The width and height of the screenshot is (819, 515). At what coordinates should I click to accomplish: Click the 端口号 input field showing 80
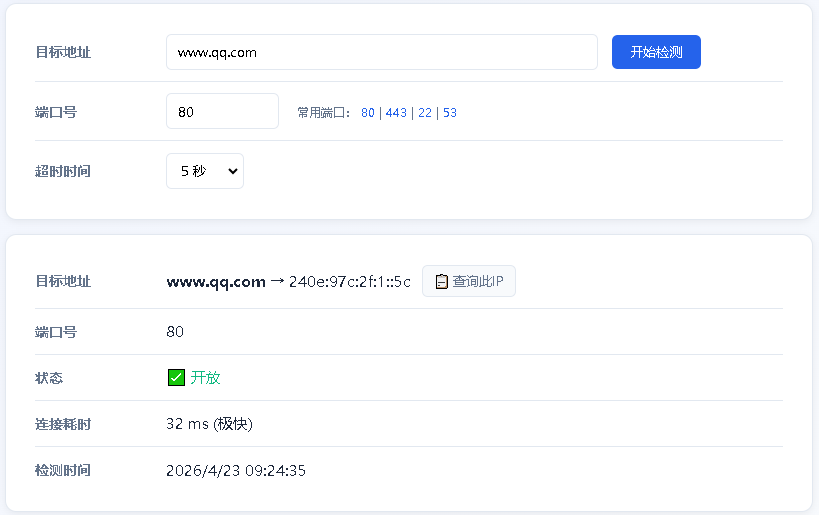[222, 112]
